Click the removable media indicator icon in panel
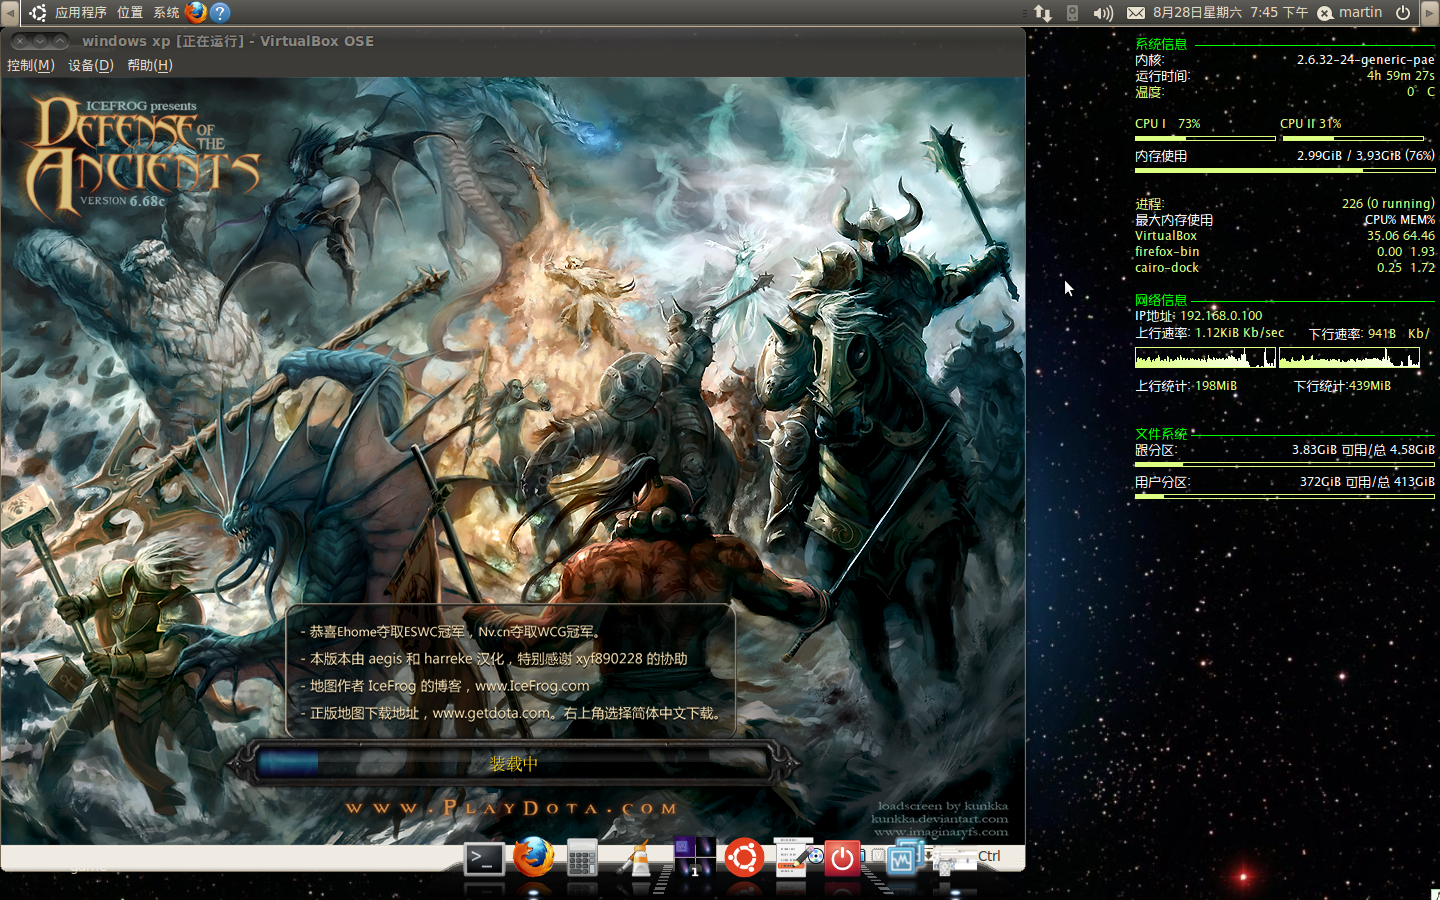The image size is (1440, 900). pos(1072,13)
